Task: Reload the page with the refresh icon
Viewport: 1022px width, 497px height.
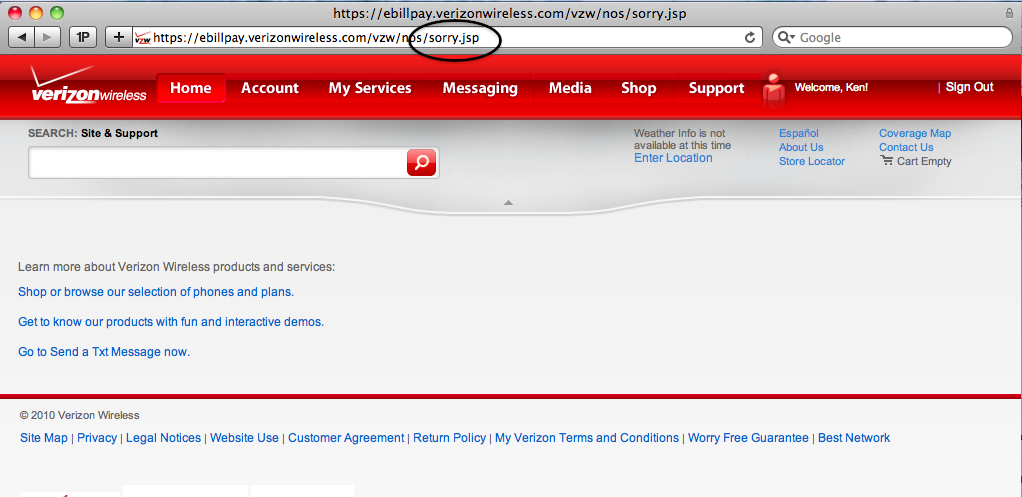Action: coord(750,37)
